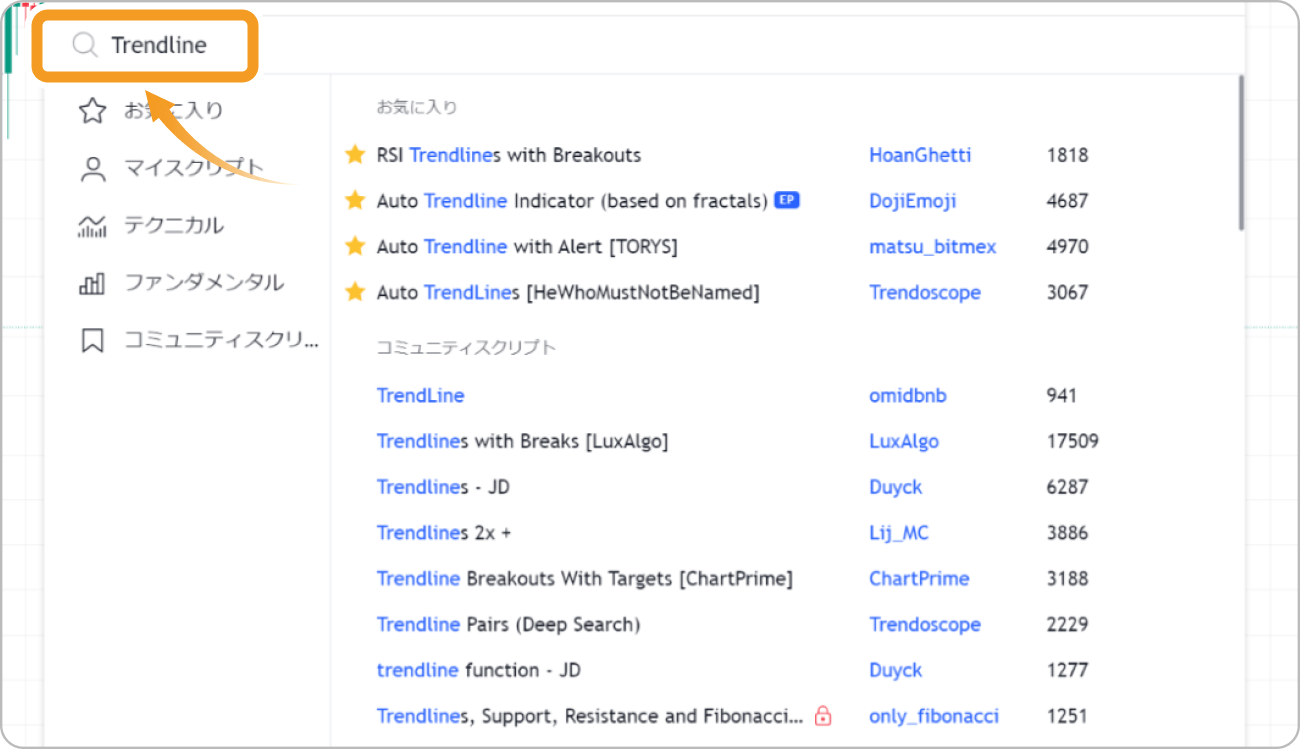Toggle star for Auto TrendLines [HeWhoMustNotBeNamed]

pyautogui.click(x=355, y=293)
